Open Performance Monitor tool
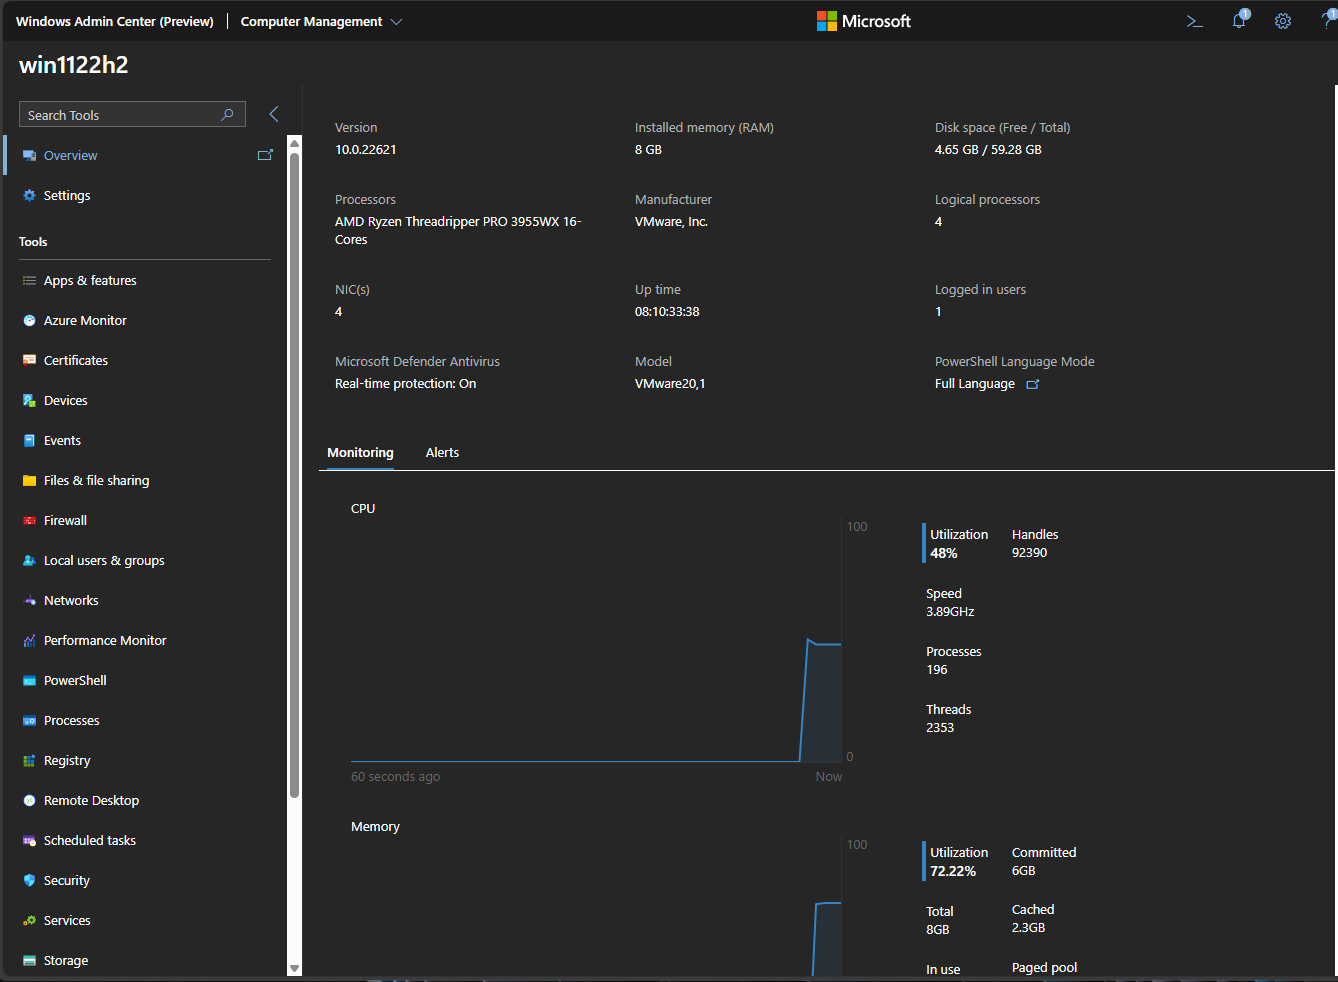The width and height of the screenshot is (1338, 982). pos(105,640)
